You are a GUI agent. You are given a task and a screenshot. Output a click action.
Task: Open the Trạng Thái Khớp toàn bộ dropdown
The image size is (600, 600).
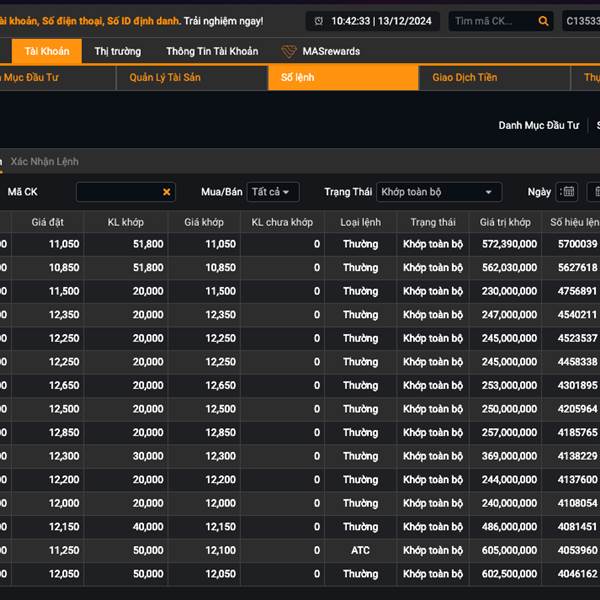click(439, 192)
